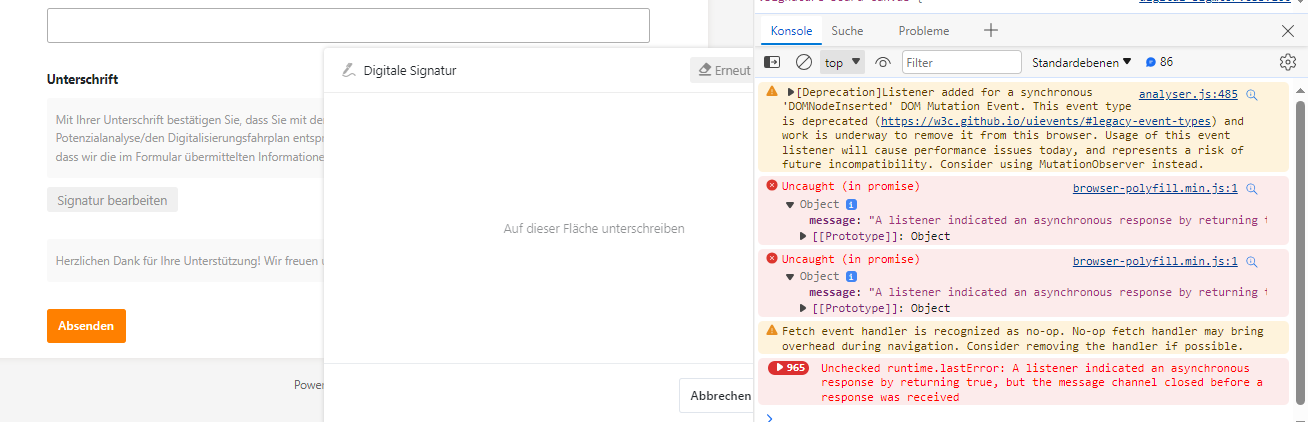The image size is (1308, 422).
Task: Click the Signatur bearbeiten button
Action: tap(112, 200)
